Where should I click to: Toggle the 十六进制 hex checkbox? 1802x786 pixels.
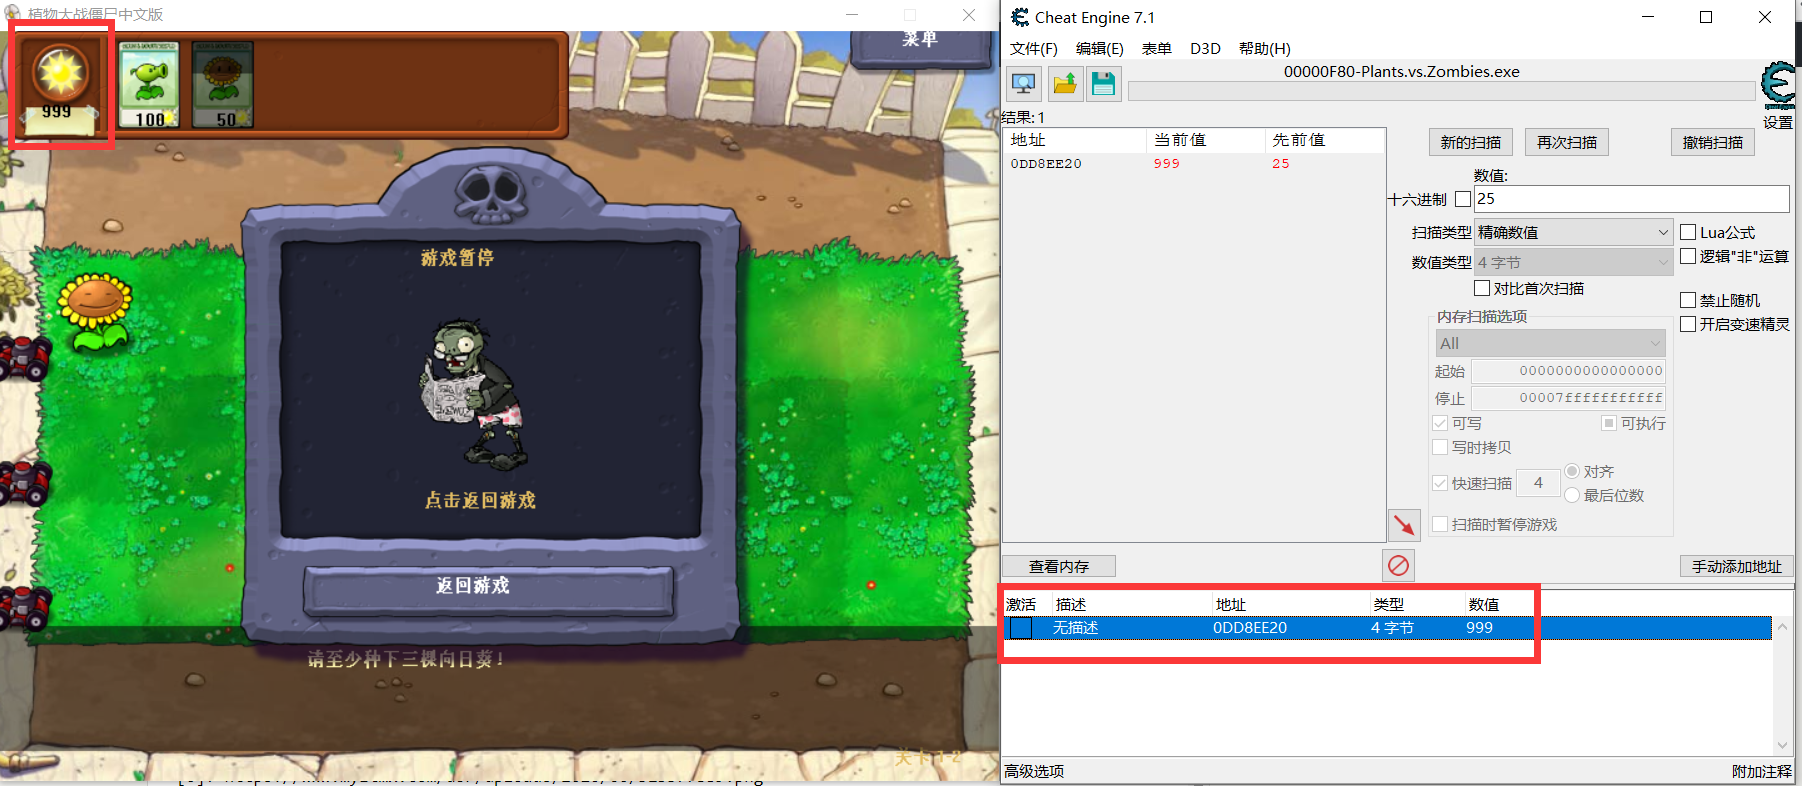tap(1463, 199)
